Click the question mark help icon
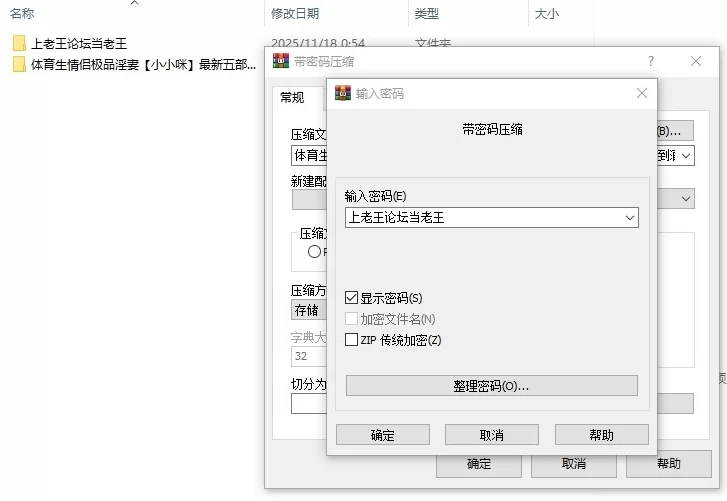The width and height of the screenshot is (727, 501). coord(651,61)
